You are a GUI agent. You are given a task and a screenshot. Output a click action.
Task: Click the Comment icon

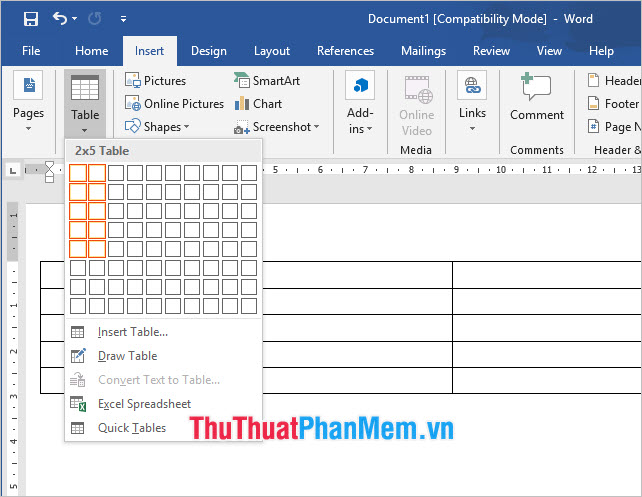(536, 86)
